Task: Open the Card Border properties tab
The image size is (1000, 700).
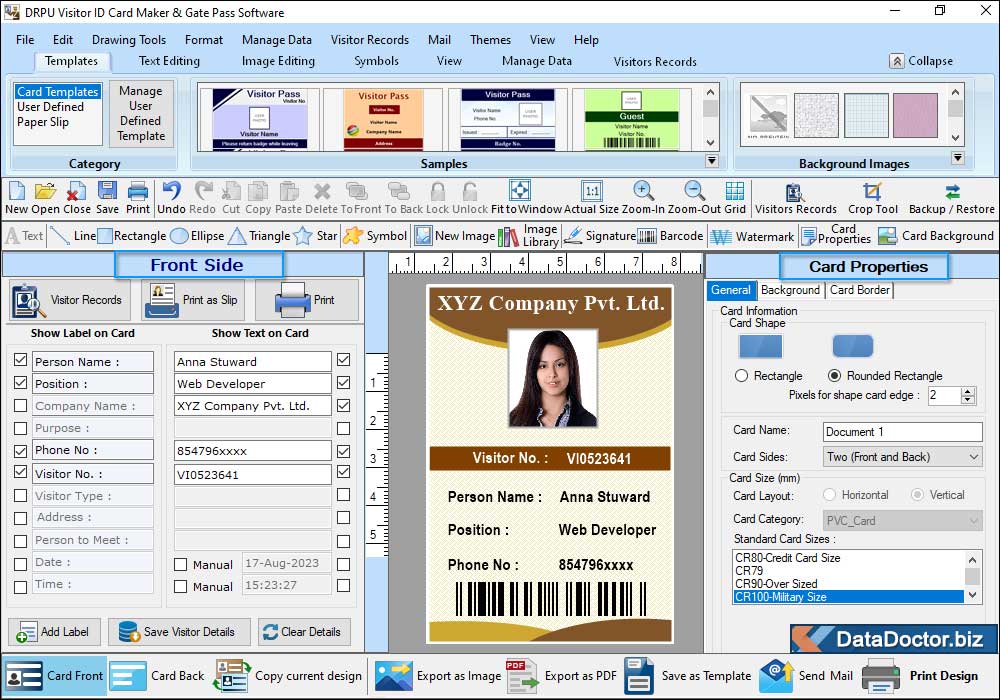Action: [x=859, y=290]
